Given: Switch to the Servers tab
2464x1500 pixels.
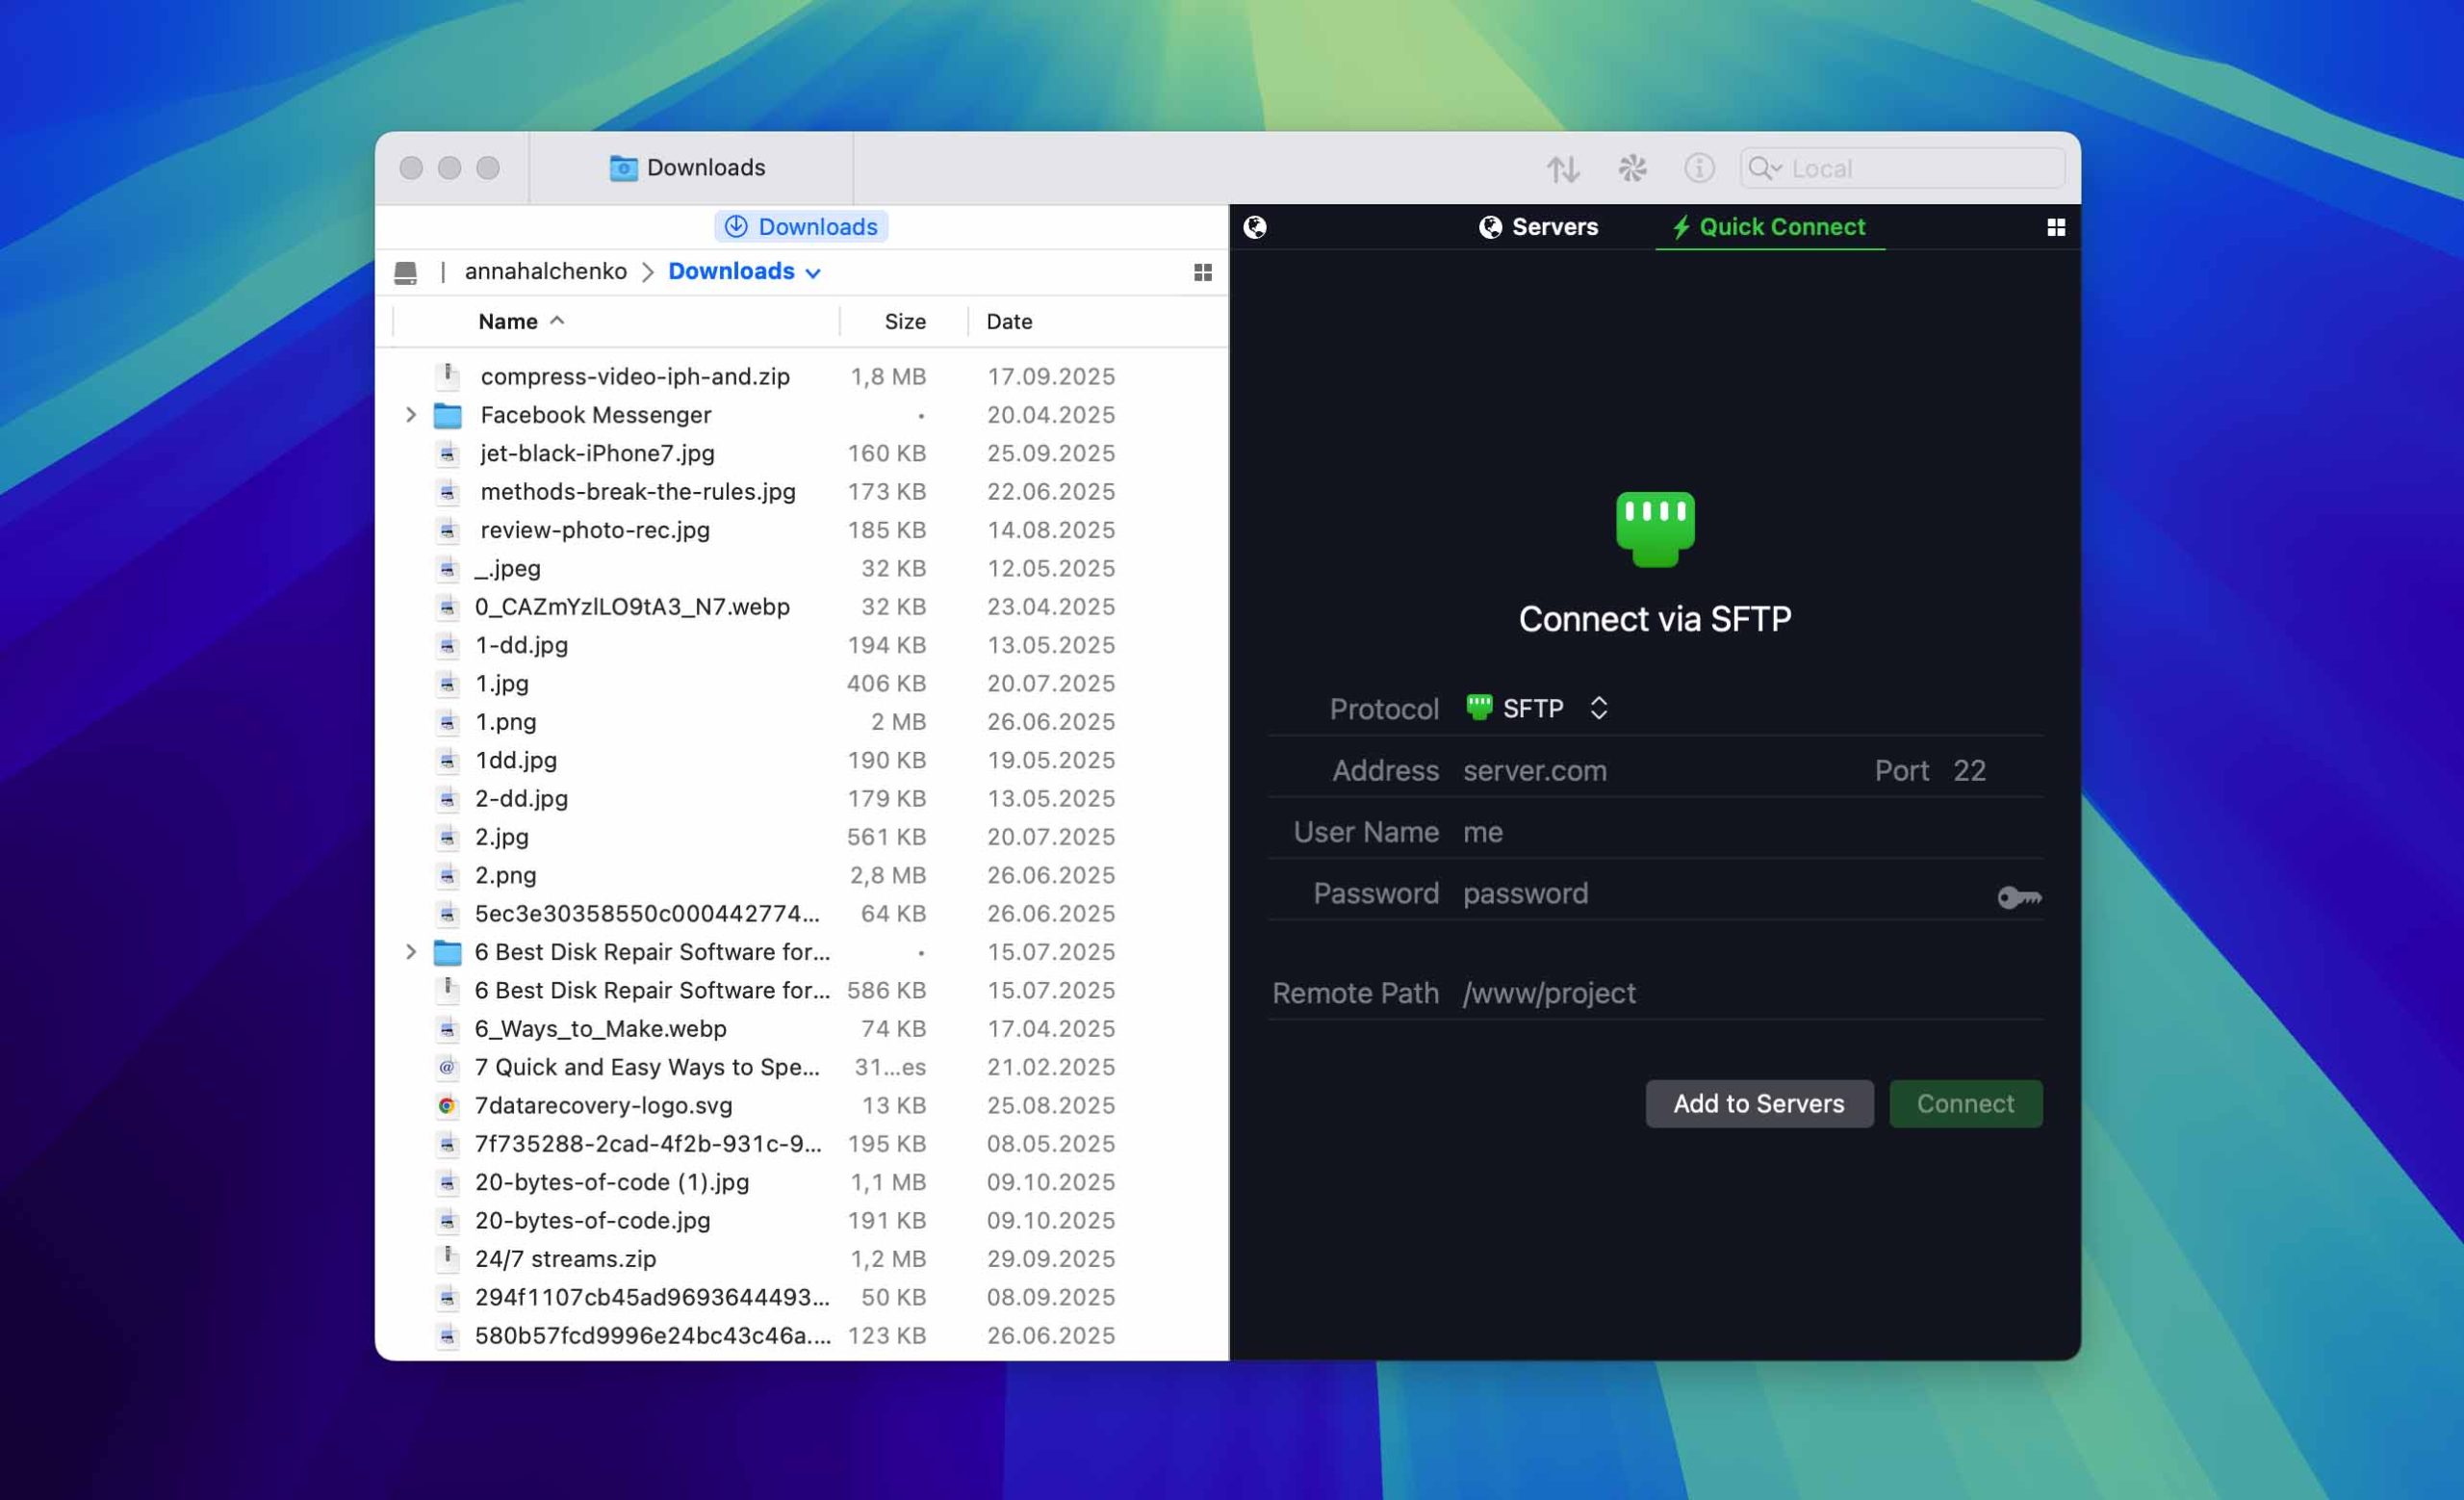Looking at the screenshot, I should 1538,228.
